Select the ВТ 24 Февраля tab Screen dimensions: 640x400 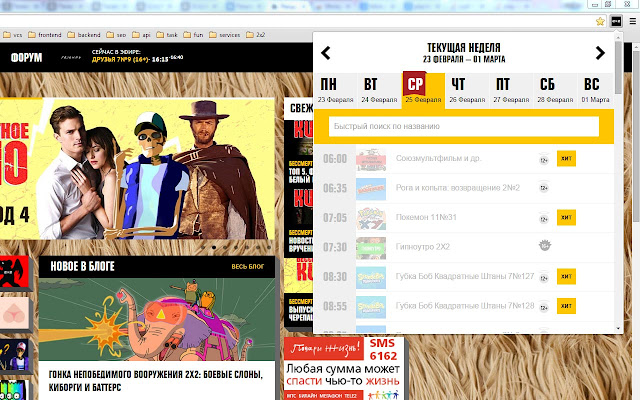coord(379,90)
